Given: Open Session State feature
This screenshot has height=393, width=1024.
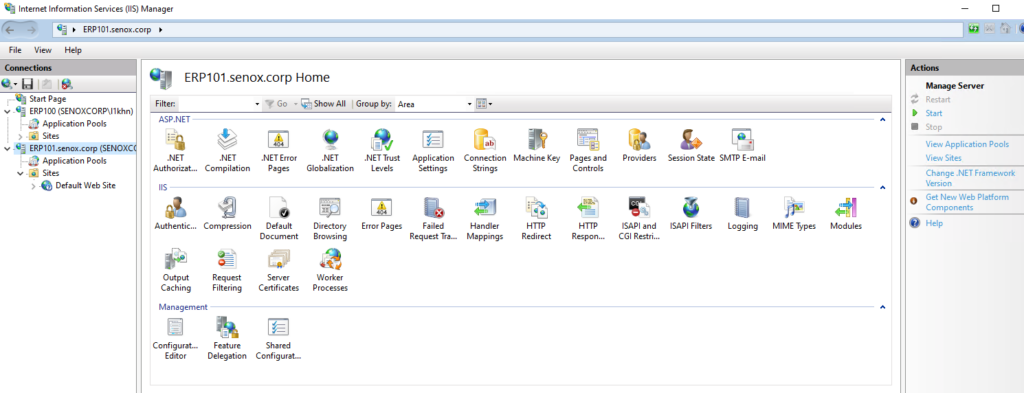Looking at the screenshot, I should tap(691, 145).
